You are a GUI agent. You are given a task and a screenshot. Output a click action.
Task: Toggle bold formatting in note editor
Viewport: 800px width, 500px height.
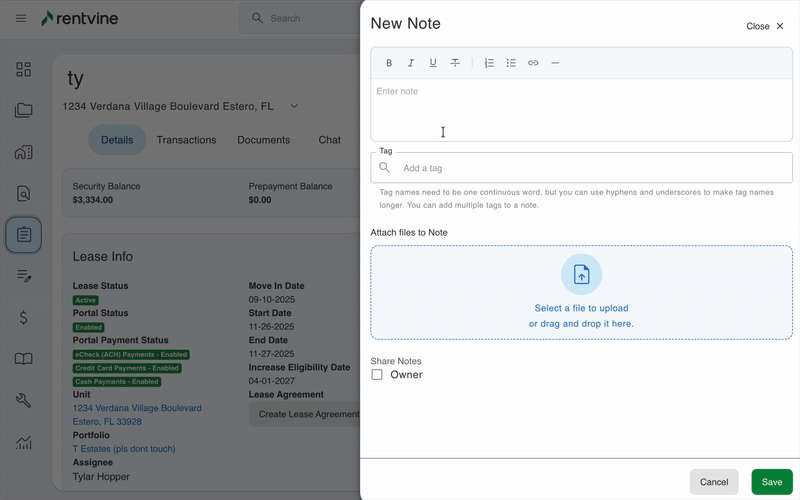pyautogui.click(x=389, y=63)
